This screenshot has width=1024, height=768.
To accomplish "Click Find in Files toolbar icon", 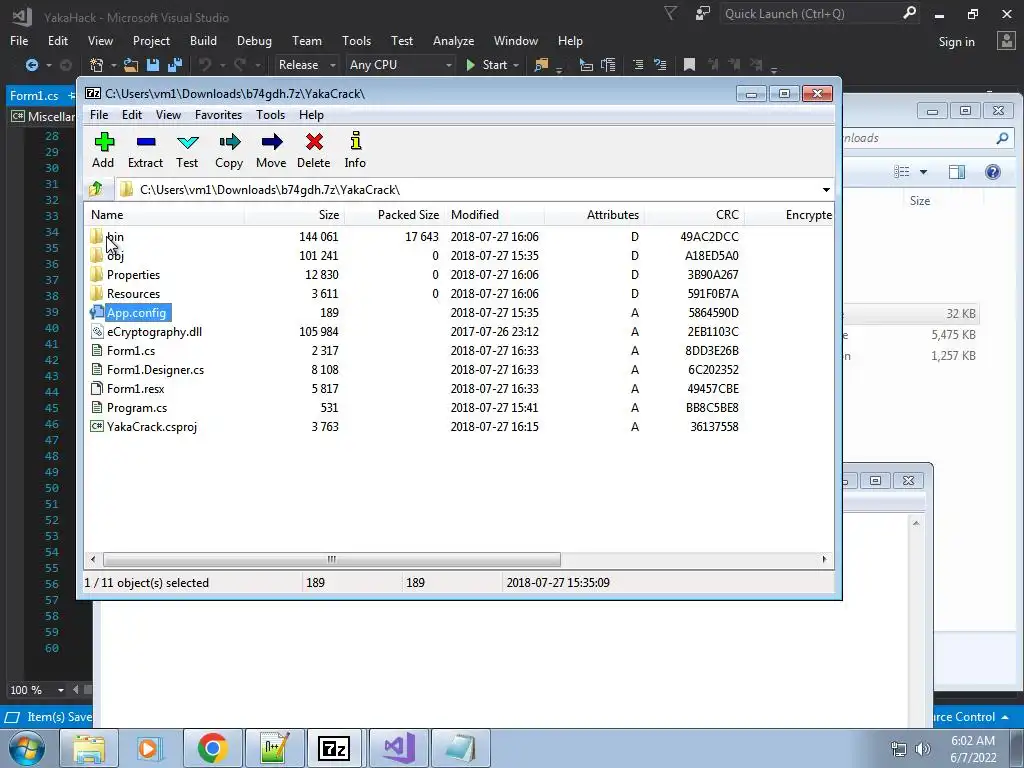I will point(541,65).
